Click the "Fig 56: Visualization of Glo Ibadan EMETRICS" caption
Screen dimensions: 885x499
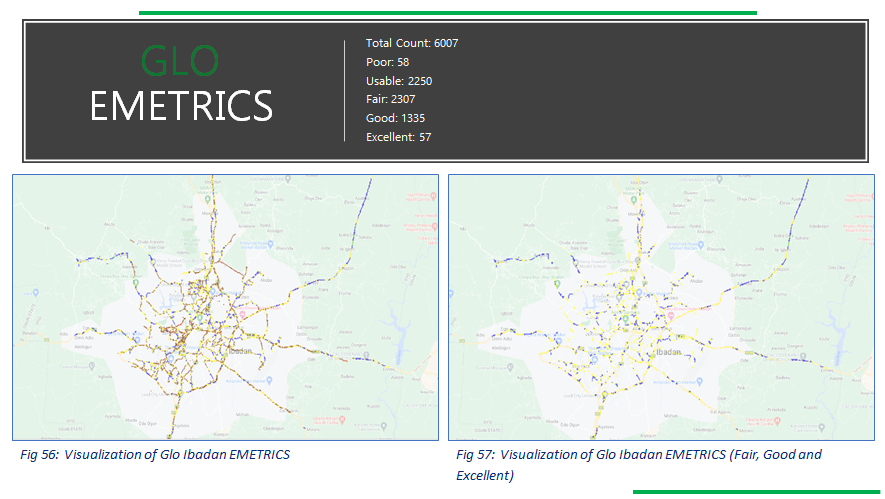click(x=155, y=454)
